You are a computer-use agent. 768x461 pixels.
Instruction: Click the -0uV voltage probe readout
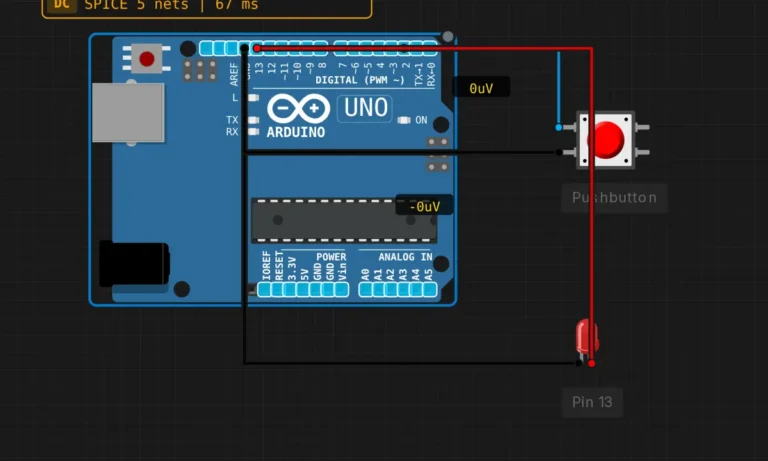pyautogui.click(x=424, y=206)
